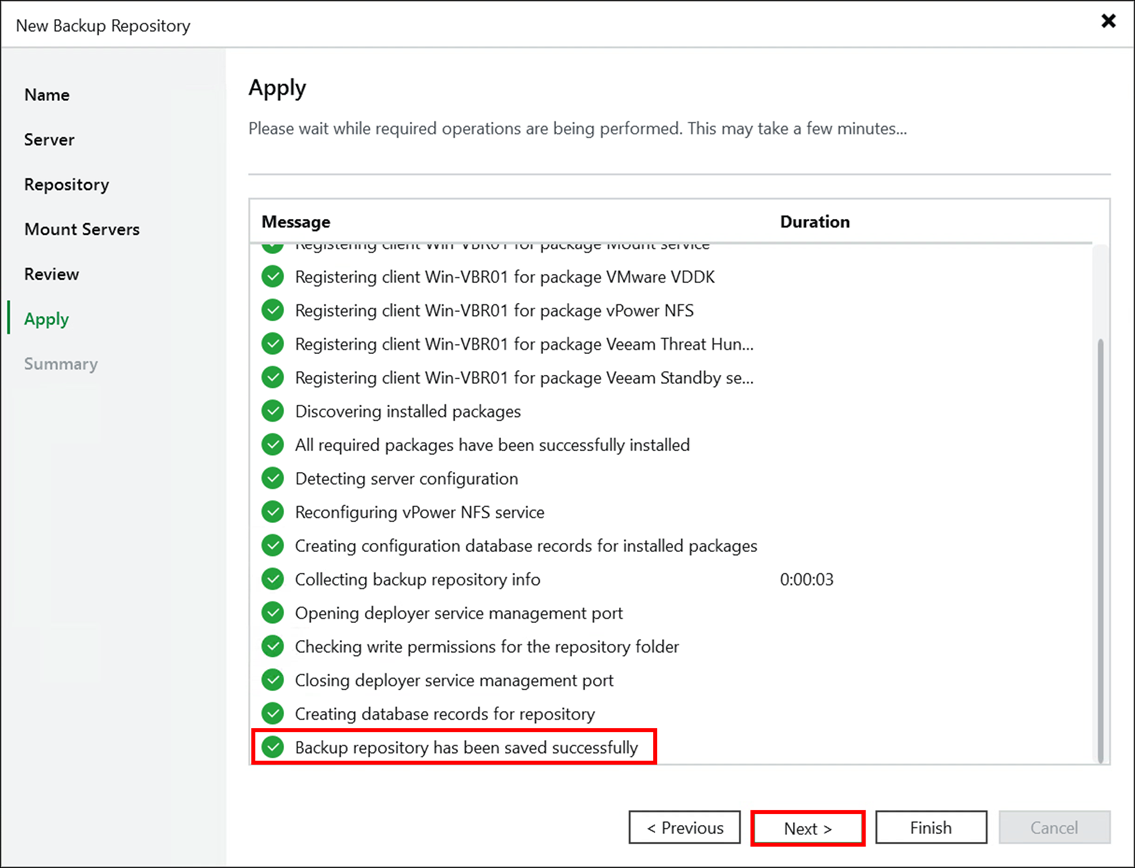Select the Mount Servers step

[x=81, y=229]
